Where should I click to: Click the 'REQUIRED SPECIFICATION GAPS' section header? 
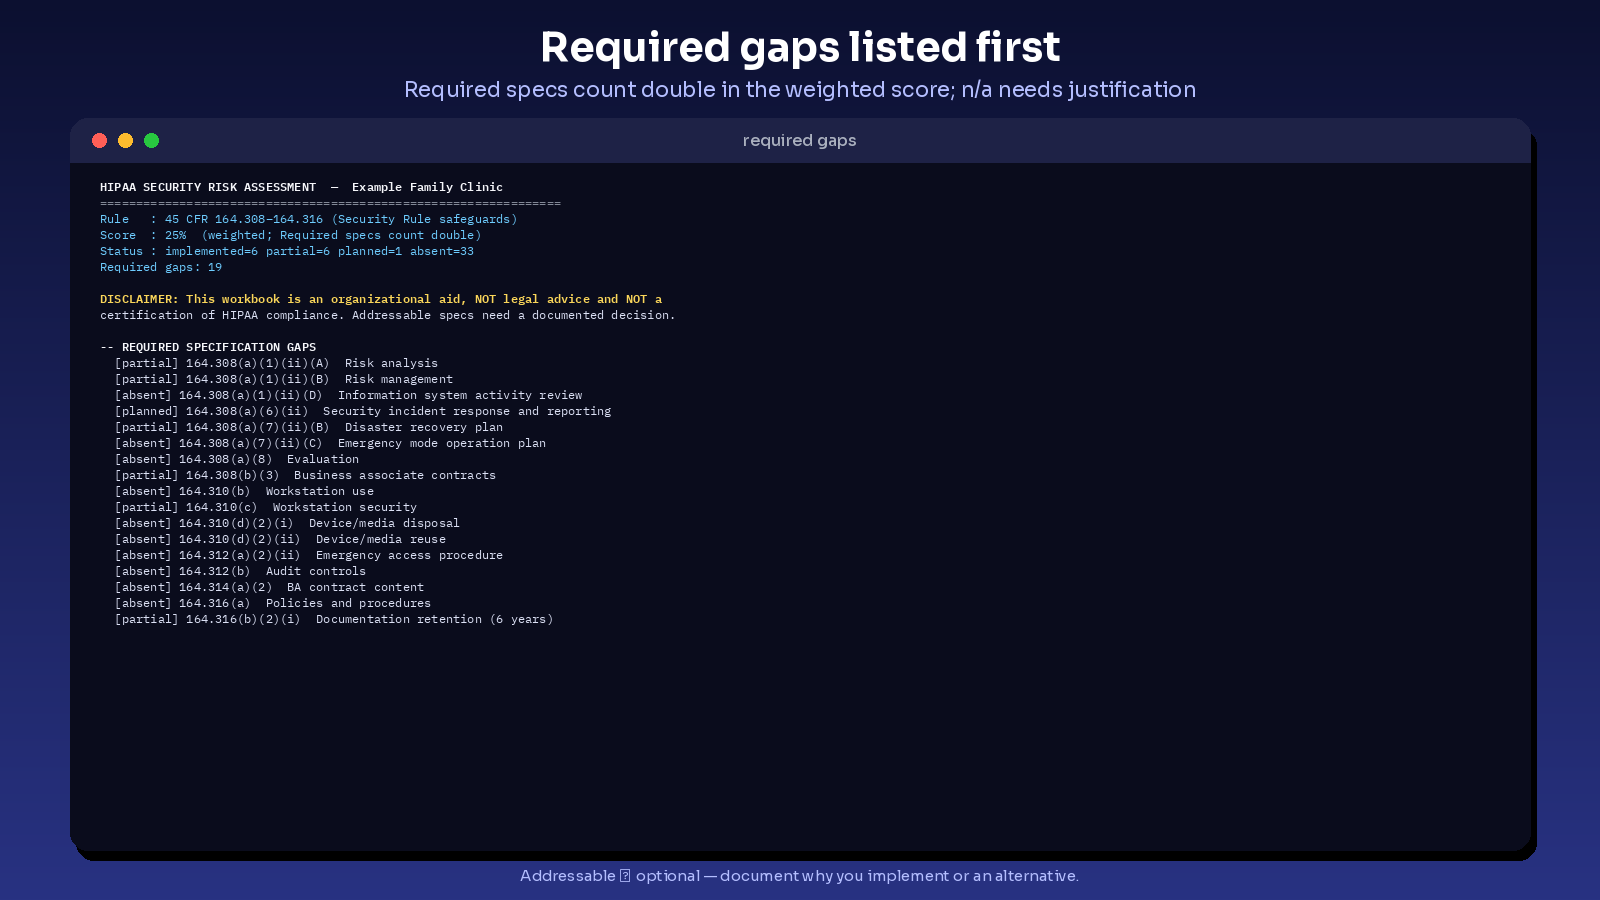(x=208, y=347)
